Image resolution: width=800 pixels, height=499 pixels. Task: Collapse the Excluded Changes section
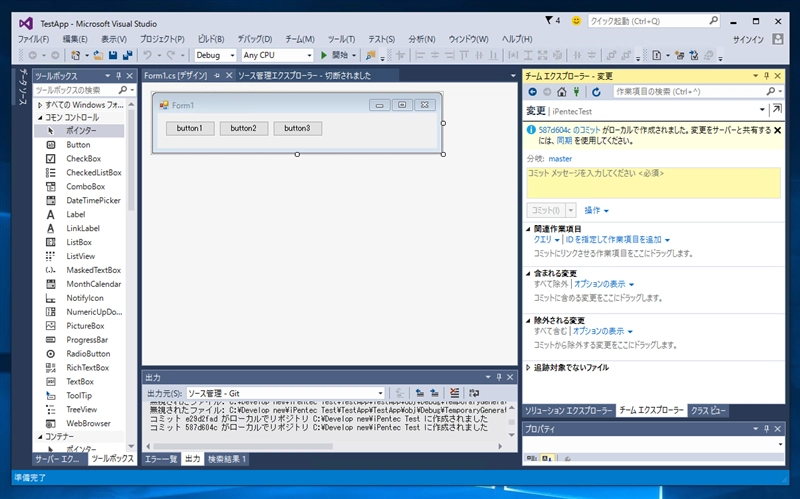pos(529,320)
